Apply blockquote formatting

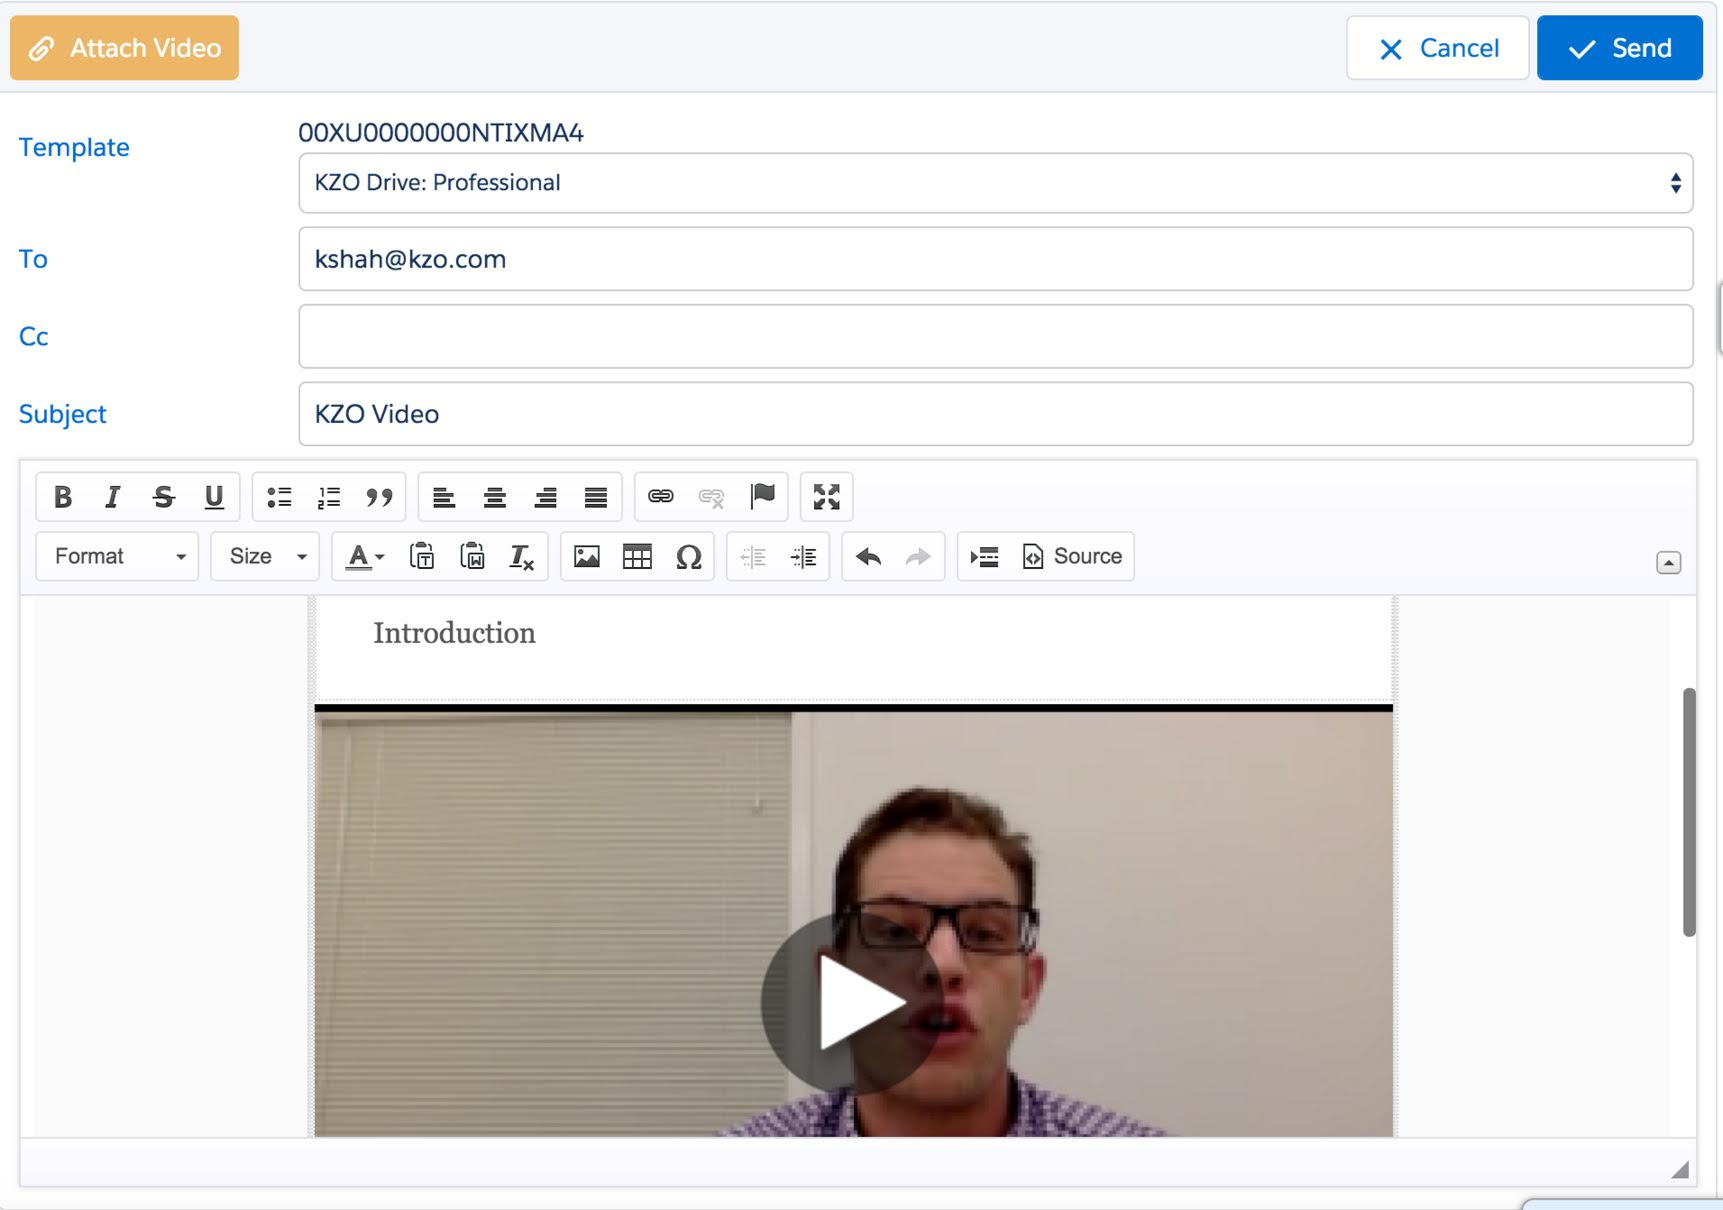(379, 496)
